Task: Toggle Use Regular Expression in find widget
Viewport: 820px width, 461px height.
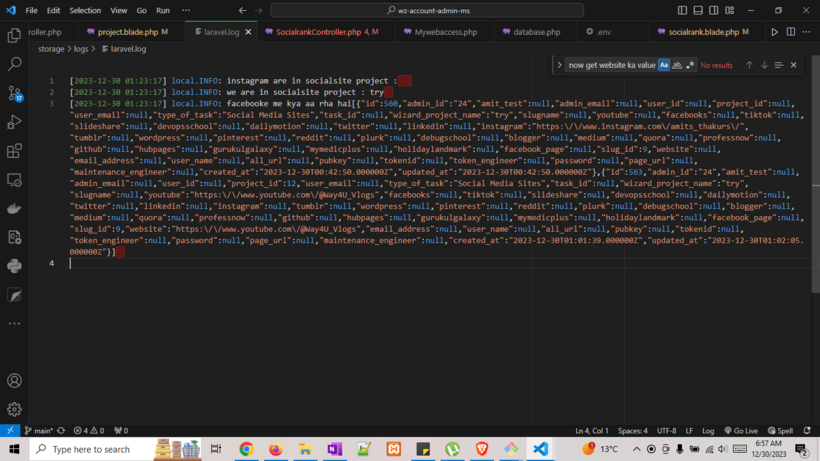Action: tap(690, 65)
